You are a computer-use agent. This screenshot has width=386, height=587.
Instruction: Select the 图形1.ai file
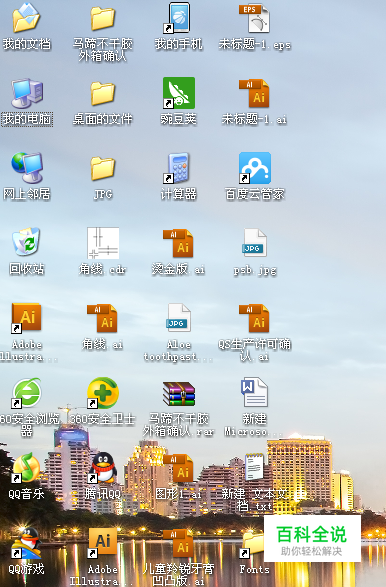point(178,468)
